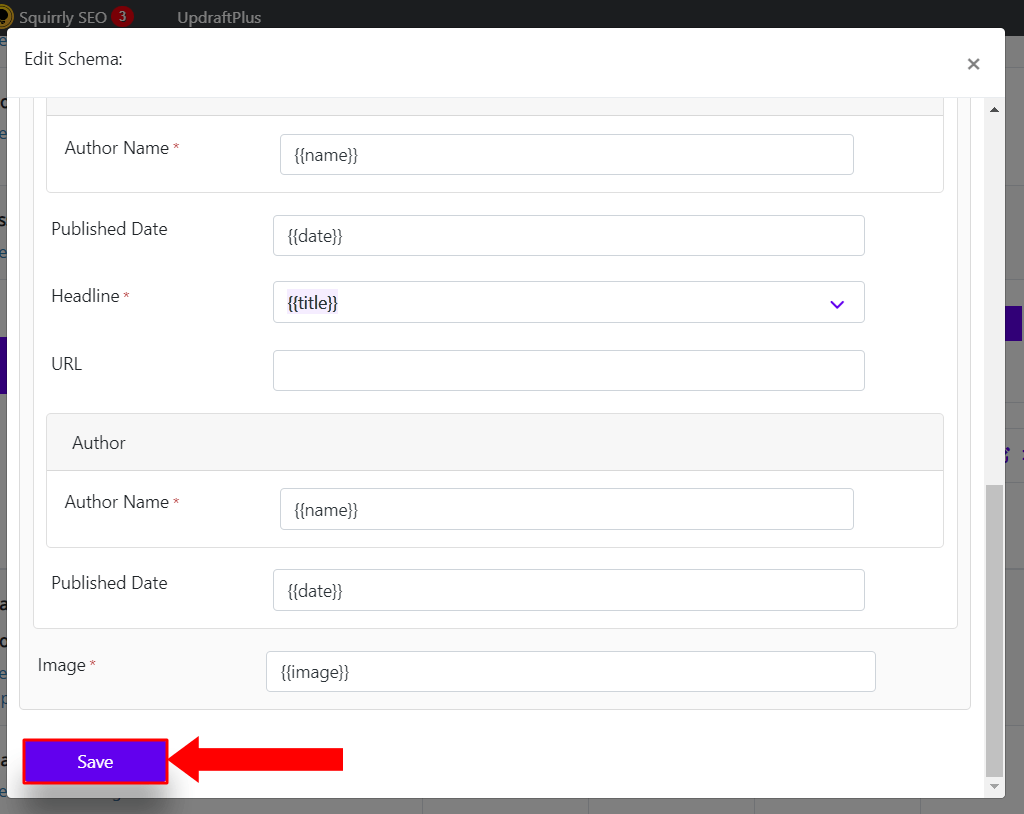Open the Headline {{title}} combo box
1024x814 pixels.
(569, 302)
